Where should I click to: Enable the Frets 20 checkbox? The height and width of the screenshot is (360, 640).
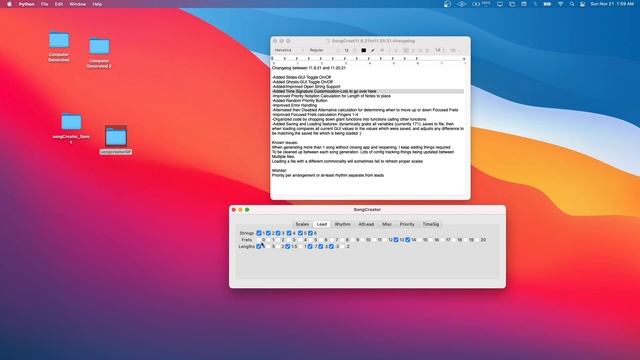478,240
